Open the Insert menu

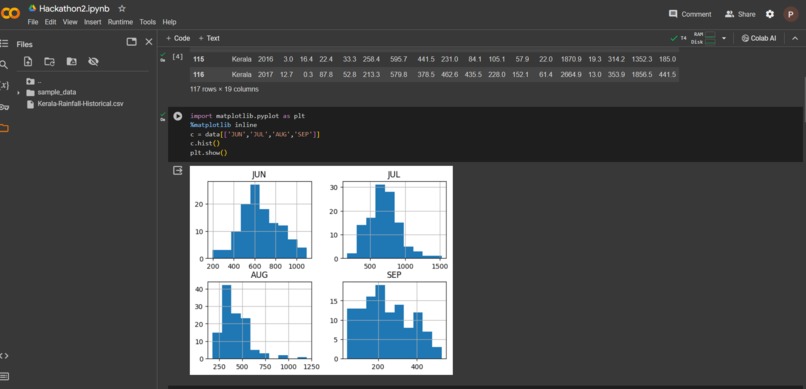(93, 22)
